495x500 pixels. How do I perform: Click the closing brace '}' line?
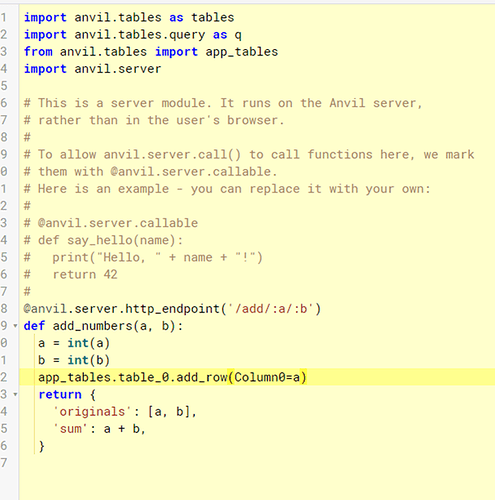(41, 446)
